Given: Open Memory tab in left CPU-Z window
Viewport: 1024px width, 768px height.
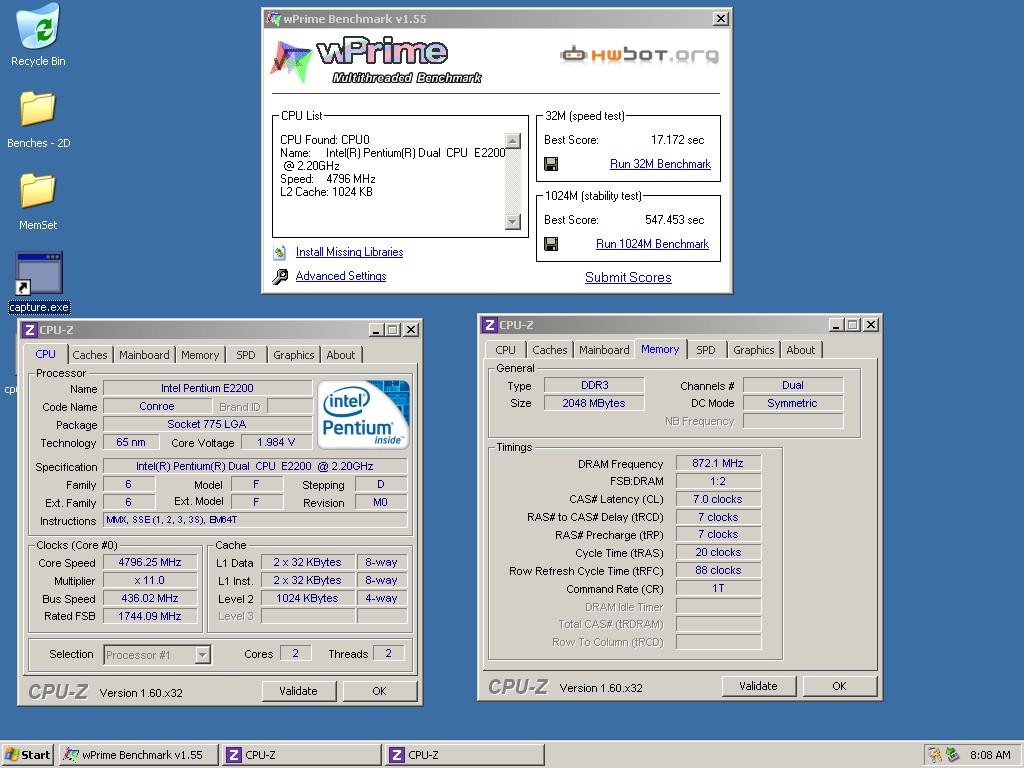Looking at the screenshot, I should coord(200,355).
